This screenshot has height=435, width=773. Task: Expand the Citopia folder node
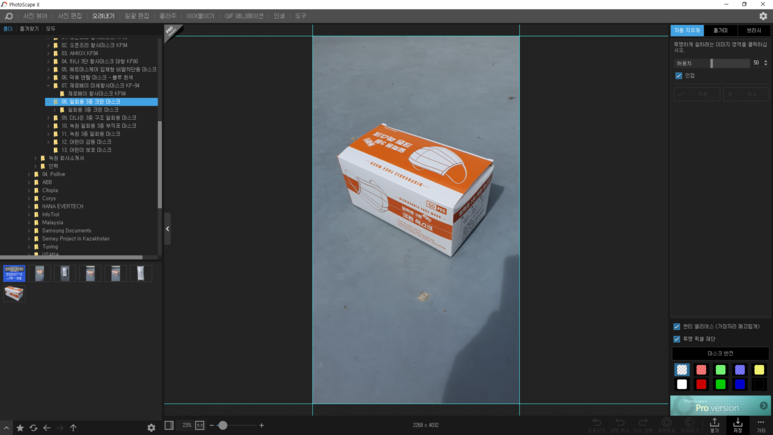click(29, 190)
